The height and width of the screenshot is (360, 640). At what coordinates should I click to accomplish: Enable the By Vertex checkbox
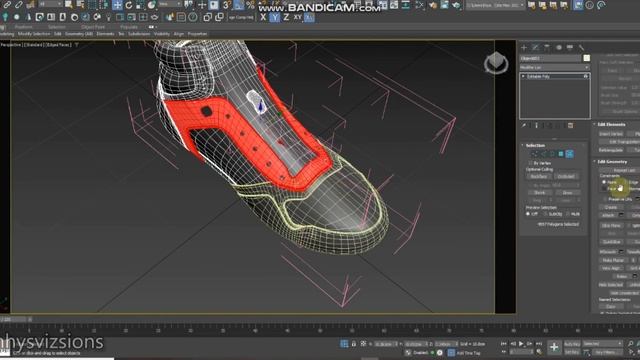tap(531, 163)
